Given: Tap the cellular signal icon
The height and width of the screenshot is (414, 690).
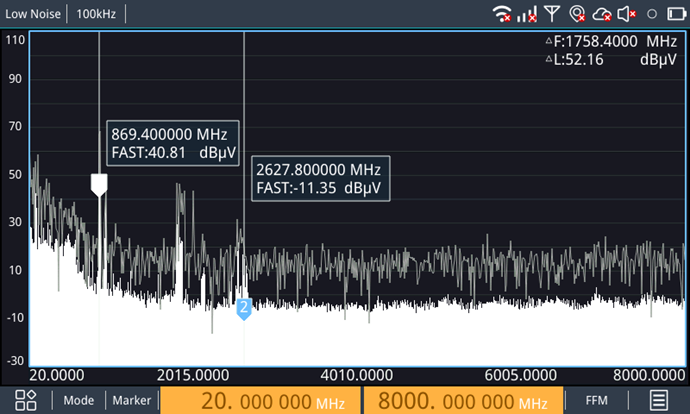Looking at the screenshot, I should pyautogui.click(x=527, y=14).
